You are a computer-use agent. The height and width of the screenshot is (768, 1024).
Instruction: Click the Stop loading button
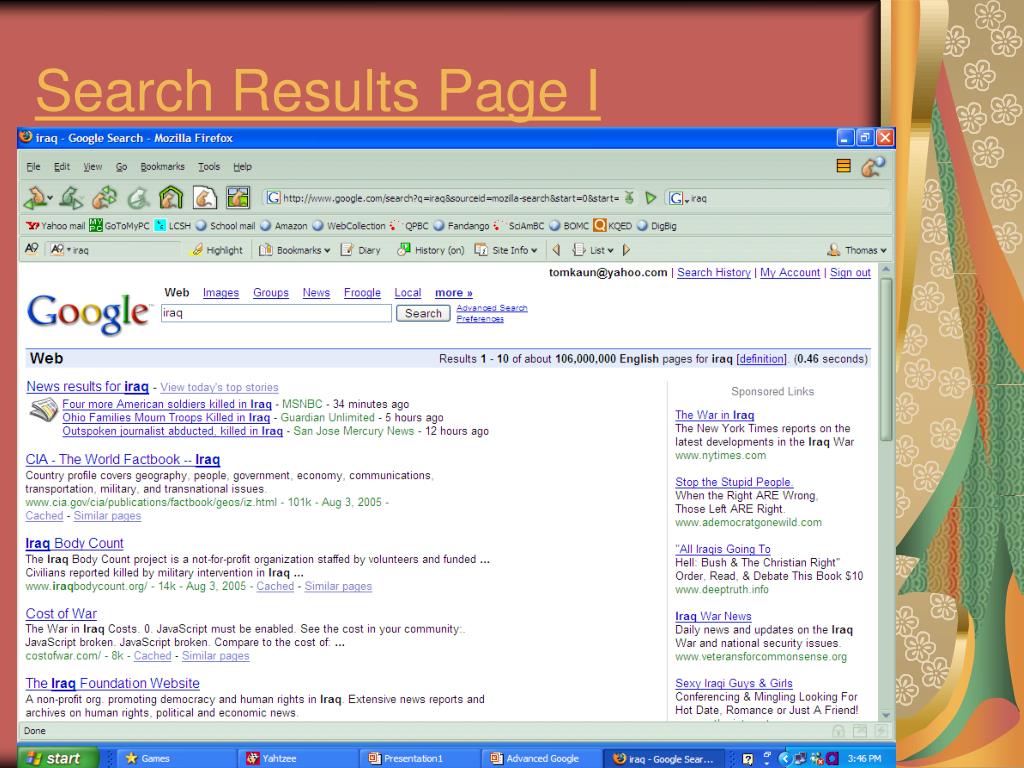tap(138, 197)
